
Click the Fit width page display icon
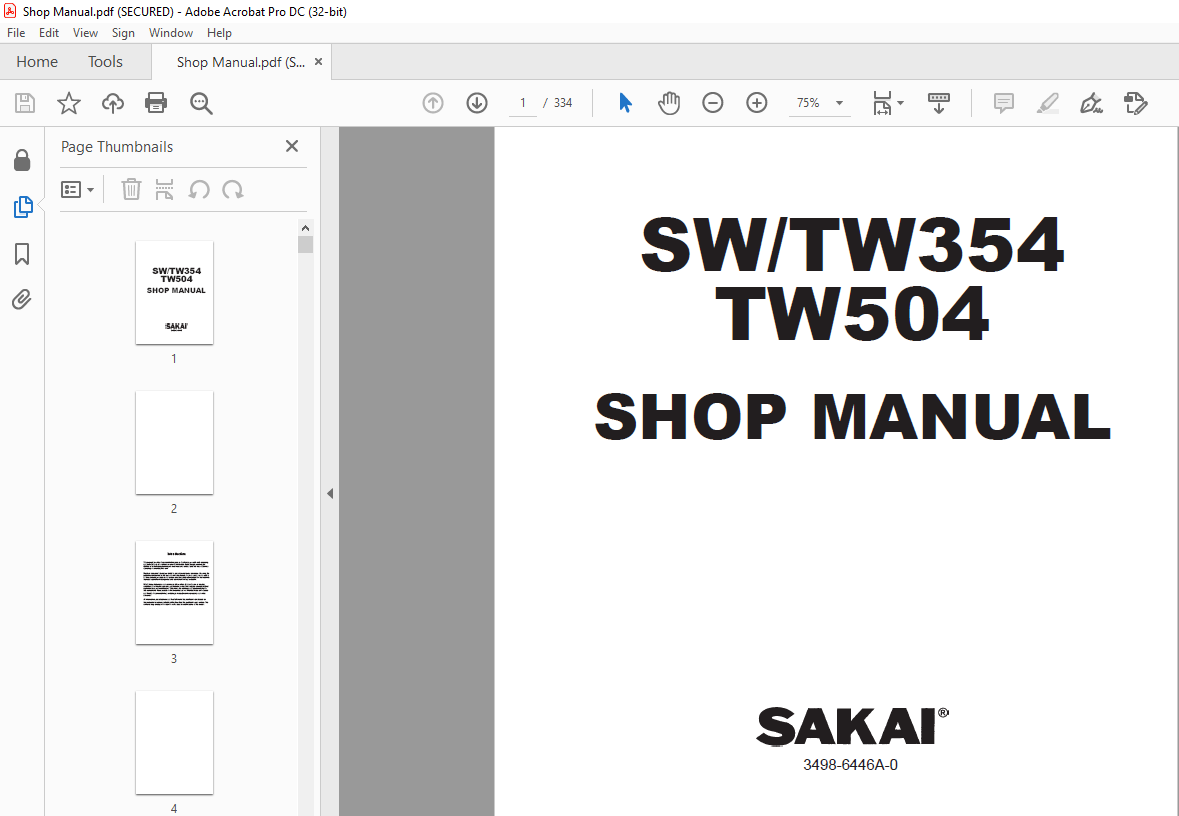point(882,103)
